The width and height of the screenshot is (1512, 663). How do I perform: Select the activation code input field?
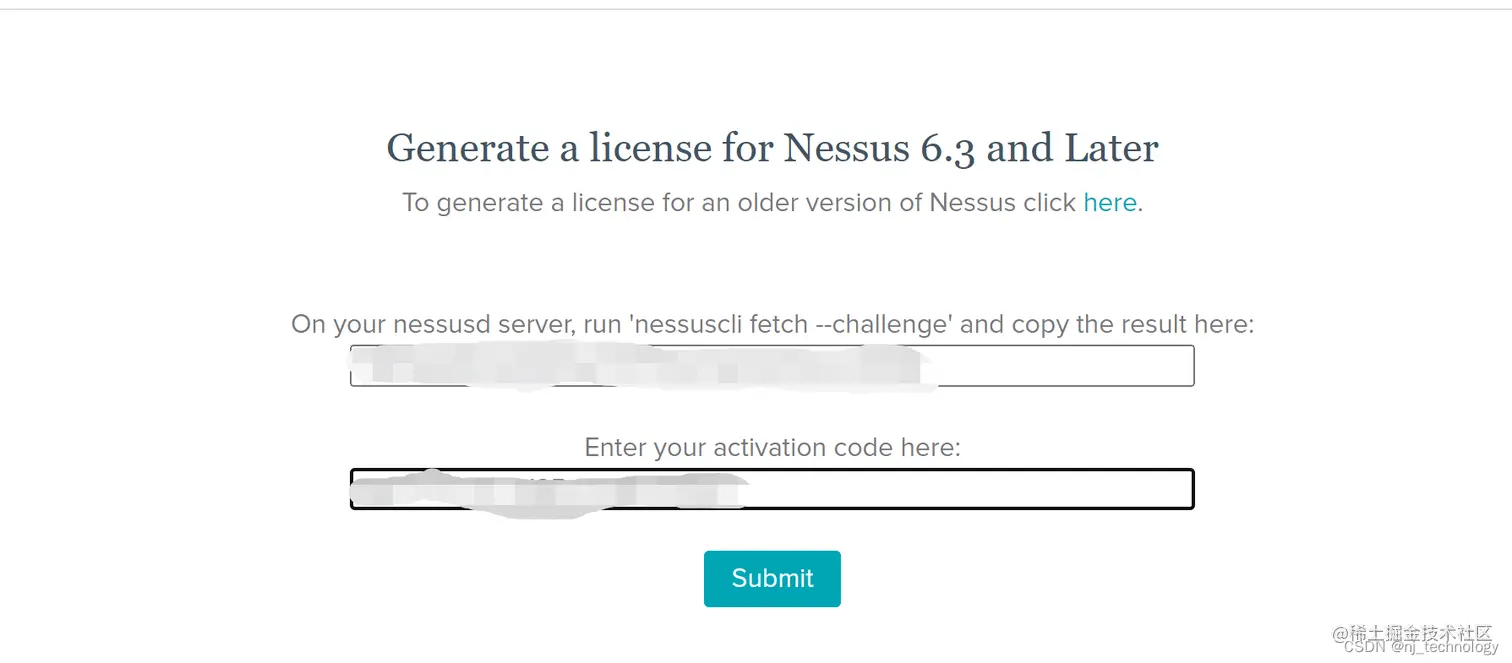[770, 489]
